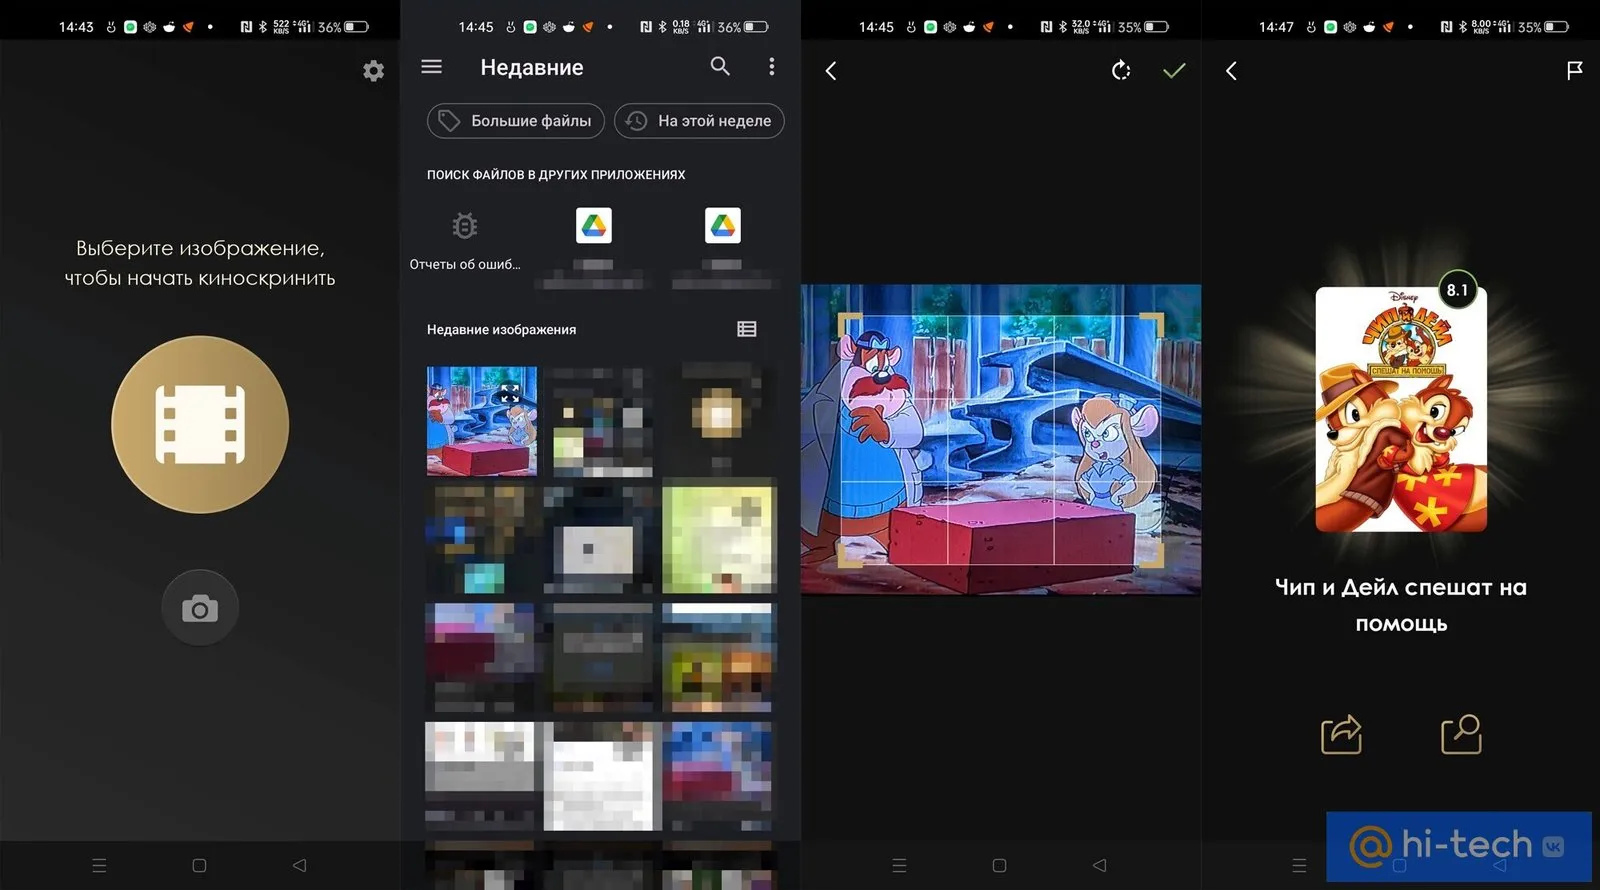Open Отчеты об ошиб… app source

465,240
